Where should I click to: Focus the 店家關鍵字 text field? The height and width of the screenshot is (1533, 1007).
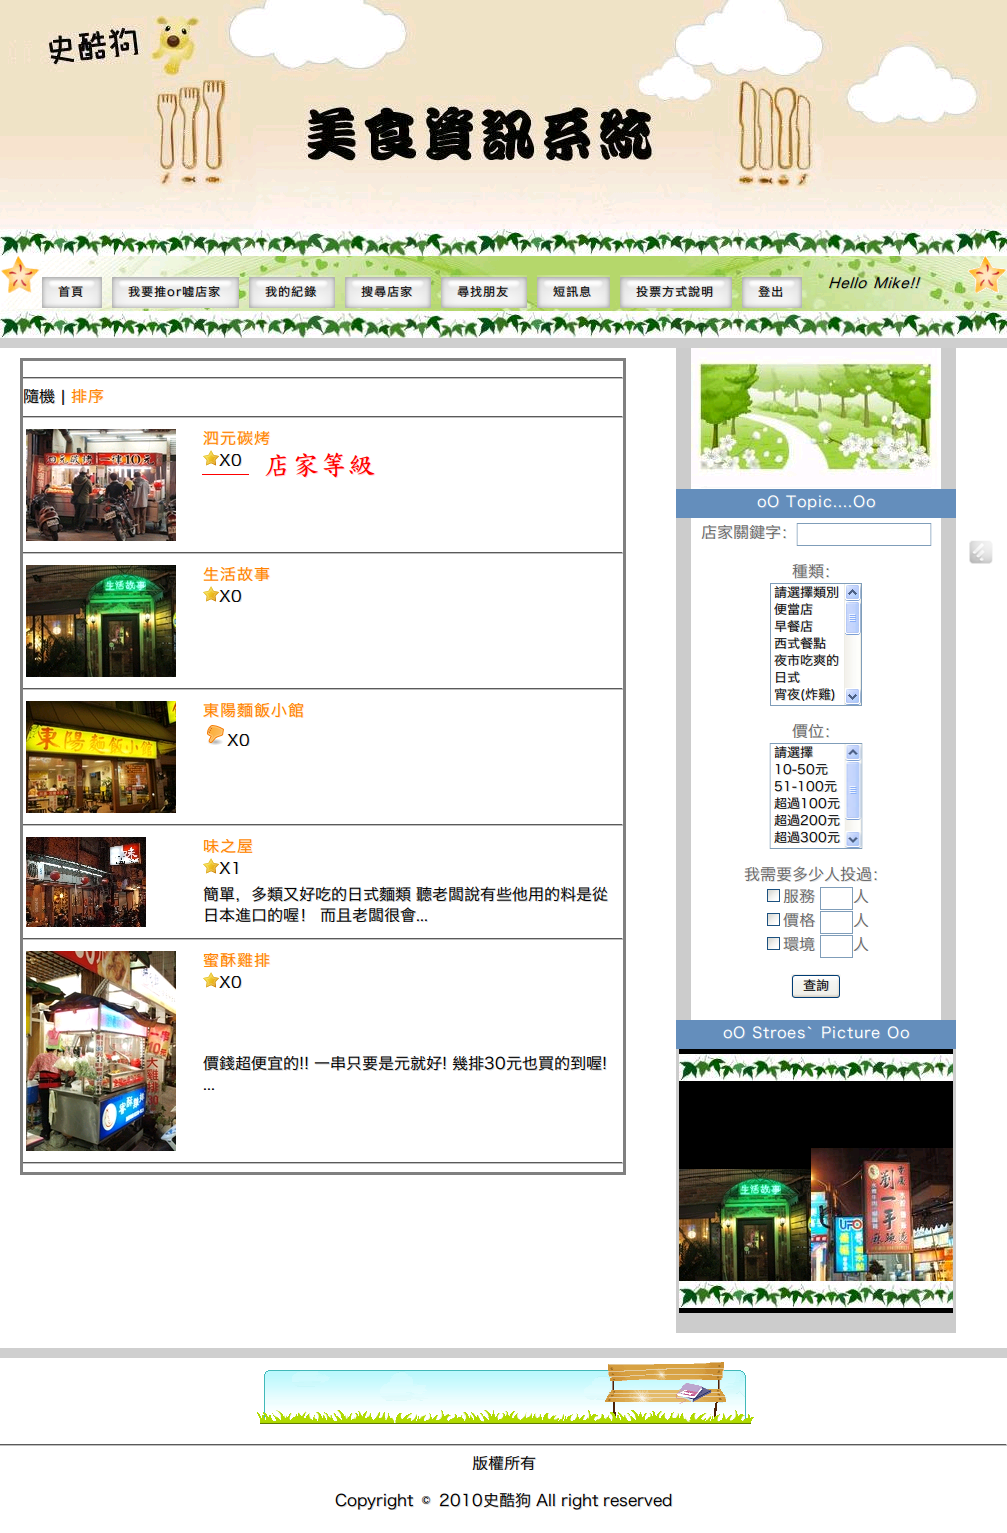coord(863,534)
